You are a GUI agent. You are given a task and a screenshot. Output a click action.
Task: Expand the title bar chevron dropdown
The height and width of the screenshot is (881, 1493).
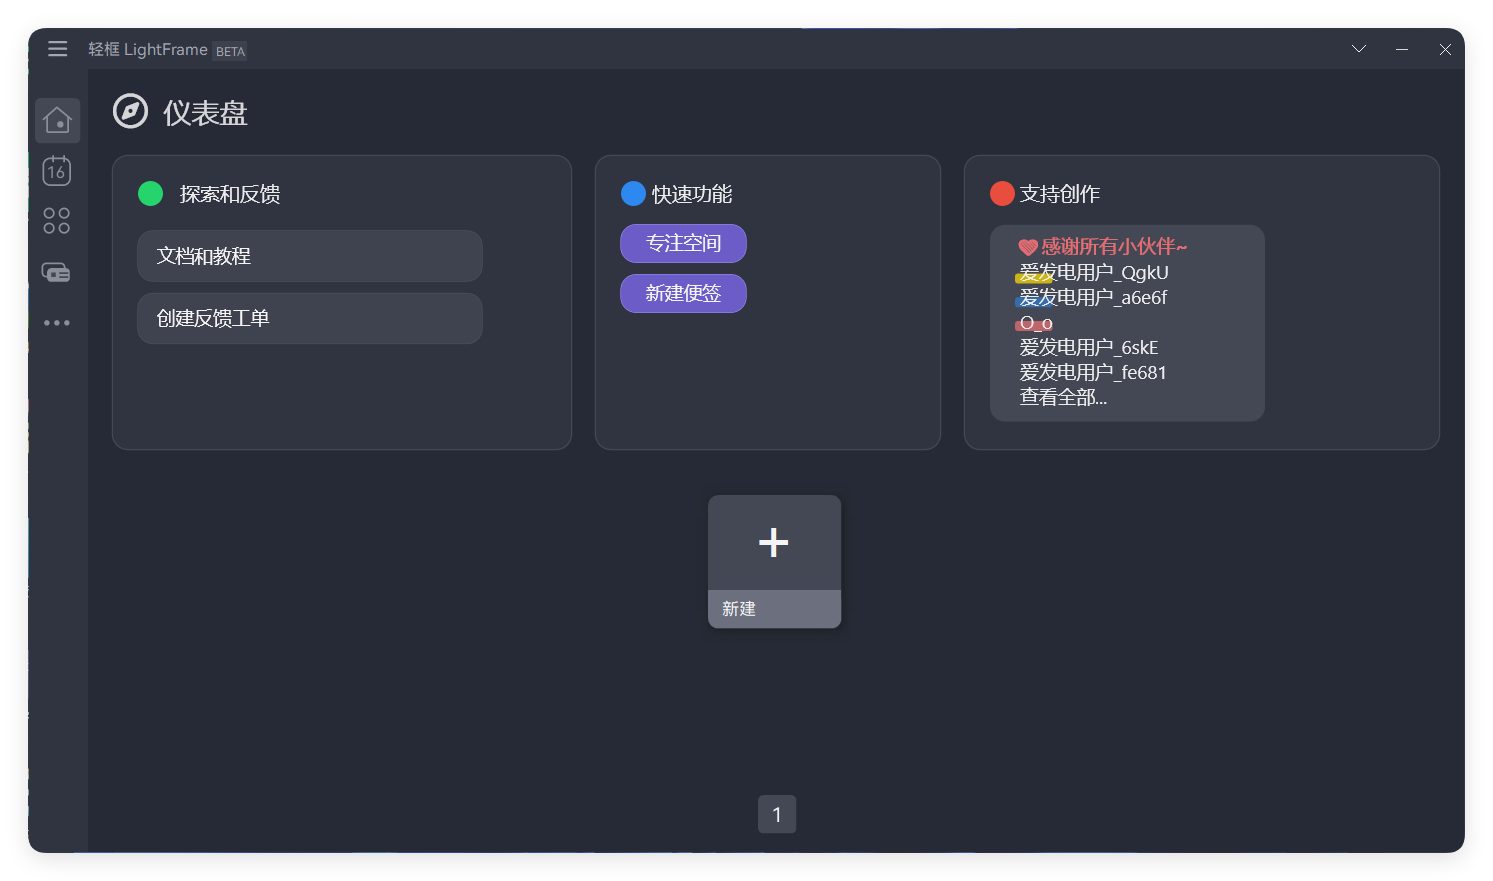[1358, 49]
